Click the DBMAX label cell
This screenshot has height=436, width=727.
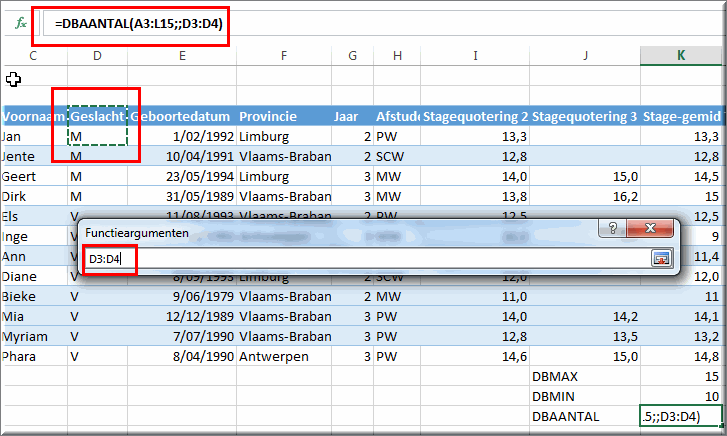[585, 376]
